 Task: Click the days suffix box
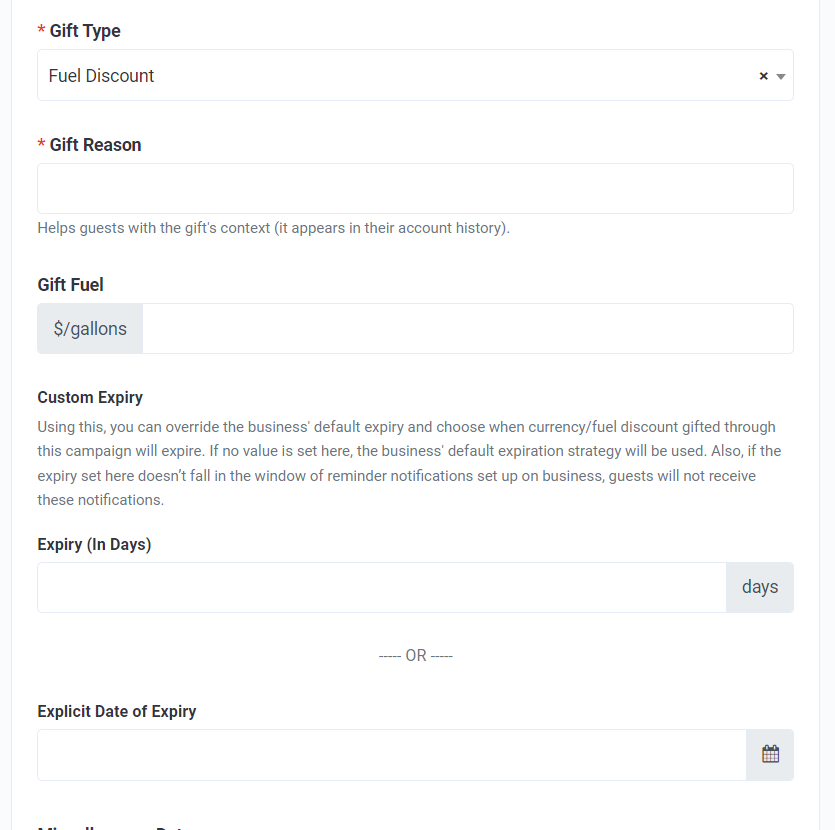[760, 587]
